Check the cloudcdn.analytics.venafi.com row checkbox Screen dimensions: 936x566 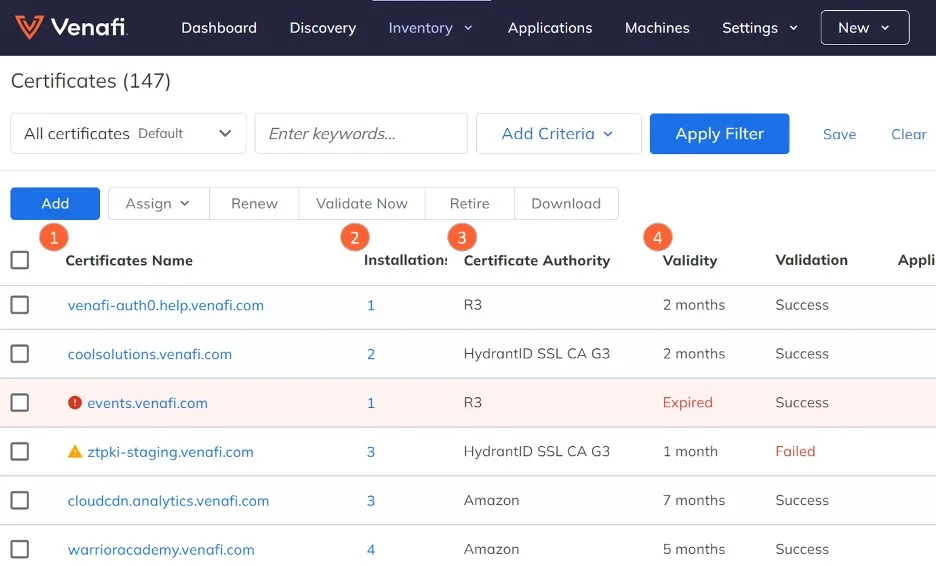pos(20,500)
